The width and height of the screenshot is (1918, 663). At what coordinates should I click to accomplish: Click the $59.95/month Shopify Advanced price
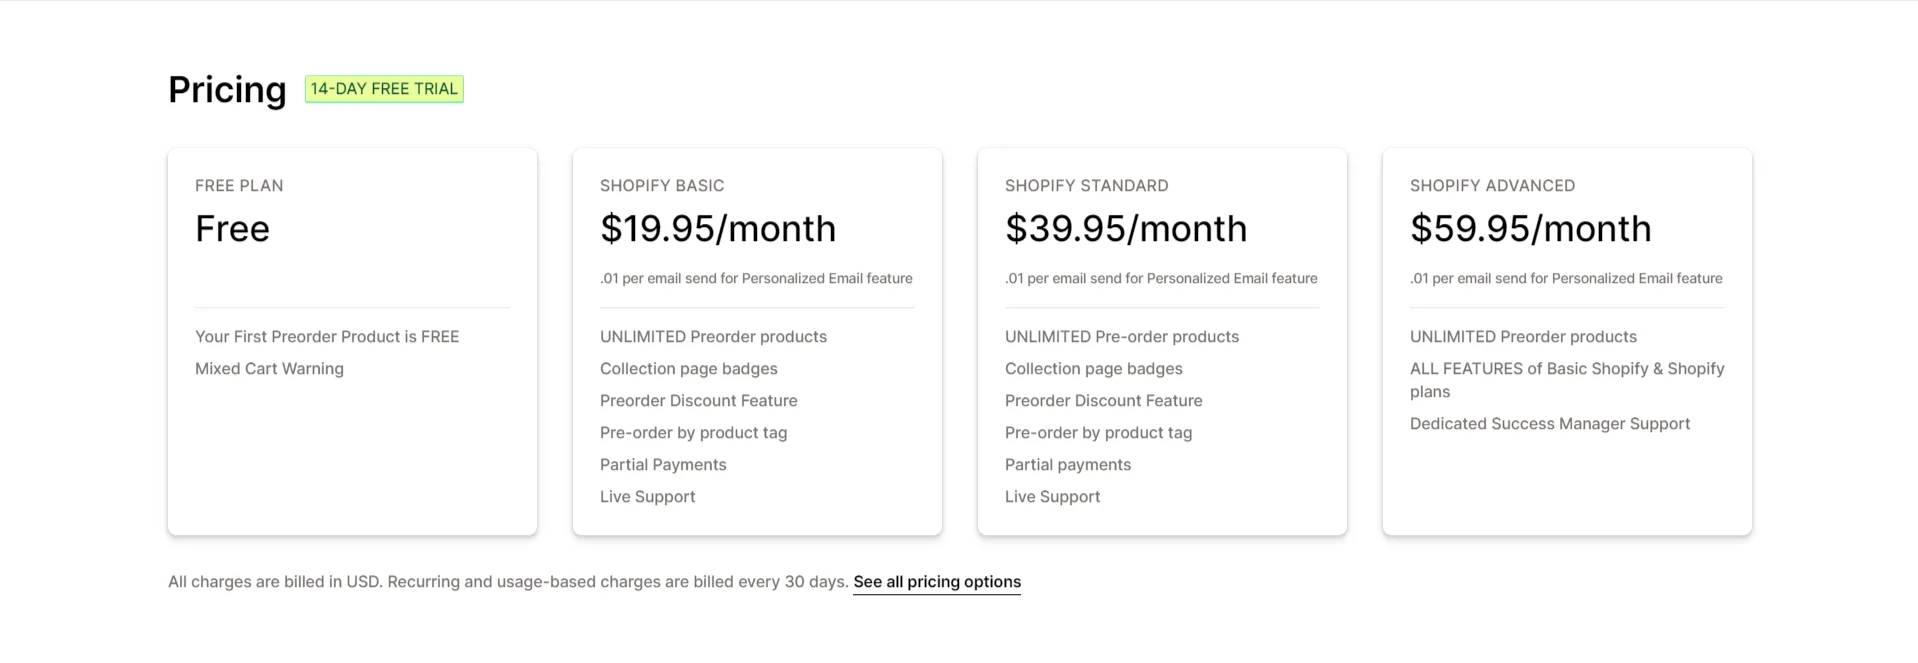pyautogui.click(x=1530, y=229)
